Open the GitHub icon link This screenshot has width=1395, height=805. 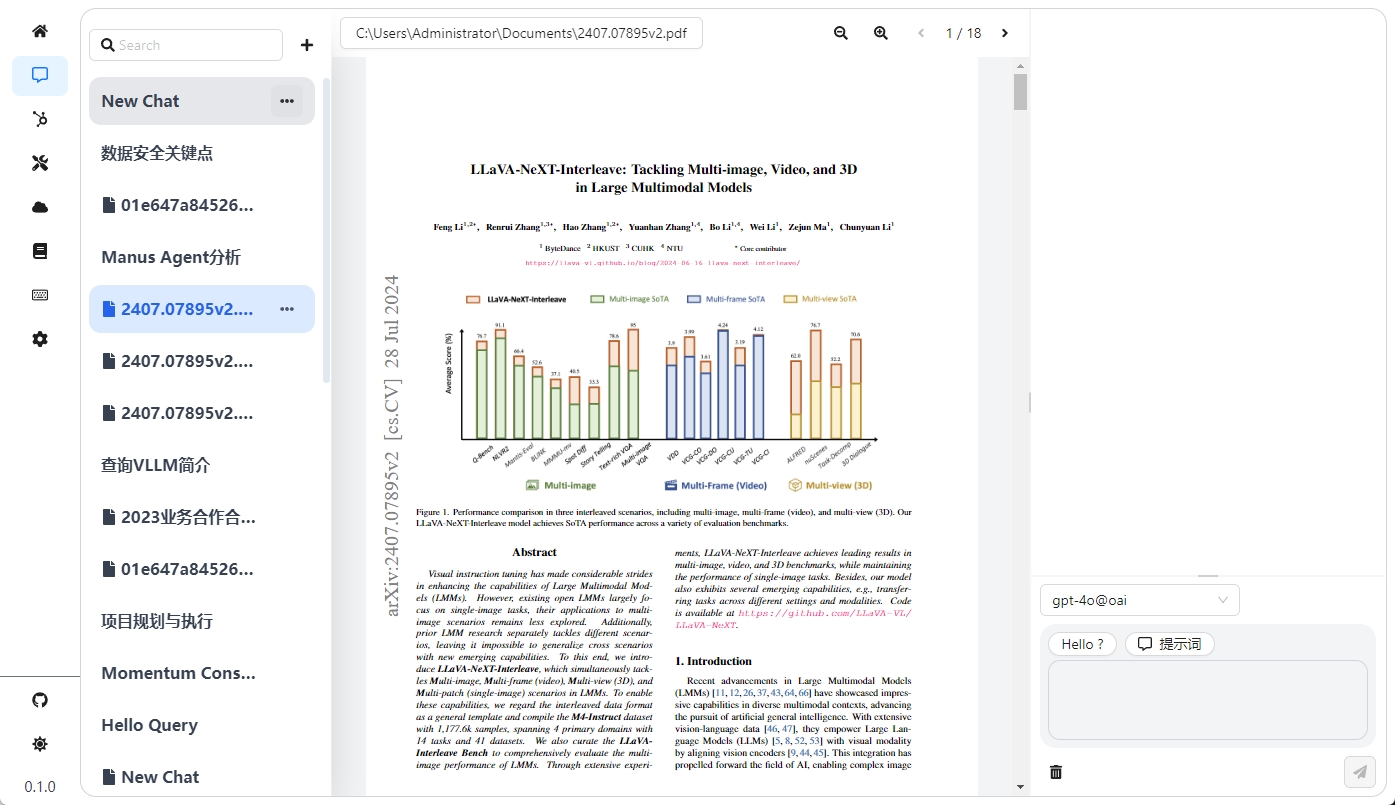tap(40, 700)
